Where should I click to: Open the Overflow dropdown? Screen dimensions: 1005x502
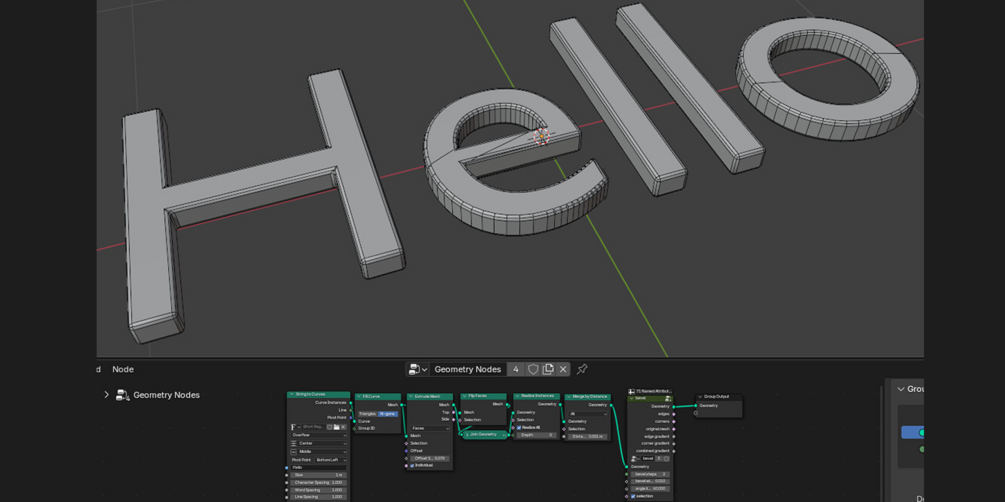pos(319,435)
